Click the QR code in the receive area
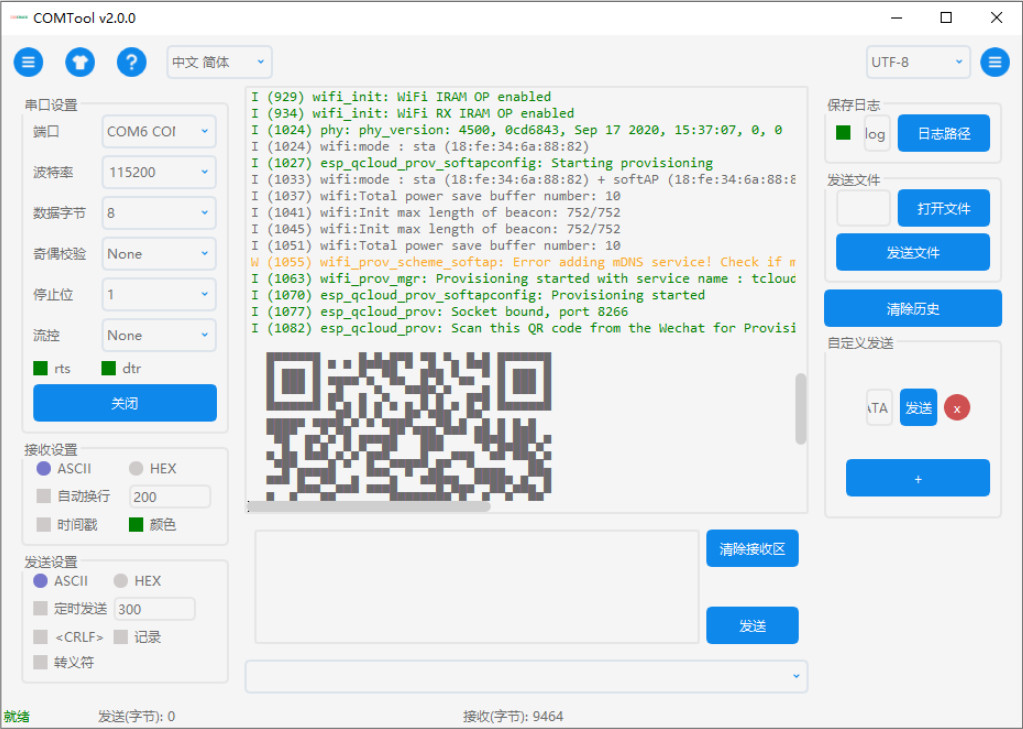This screenshot has height=729, width=1023. (408, 426)
